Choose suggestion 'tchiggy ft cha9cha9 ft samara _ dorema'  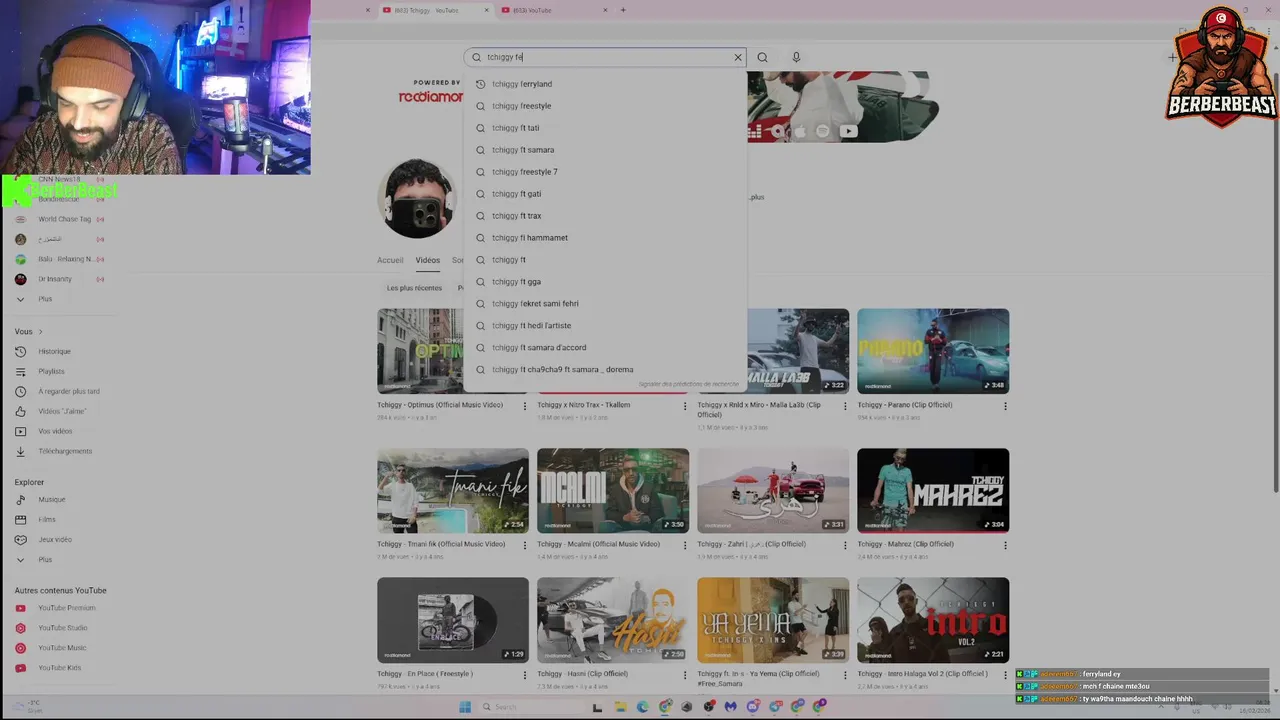pos(605,370)
